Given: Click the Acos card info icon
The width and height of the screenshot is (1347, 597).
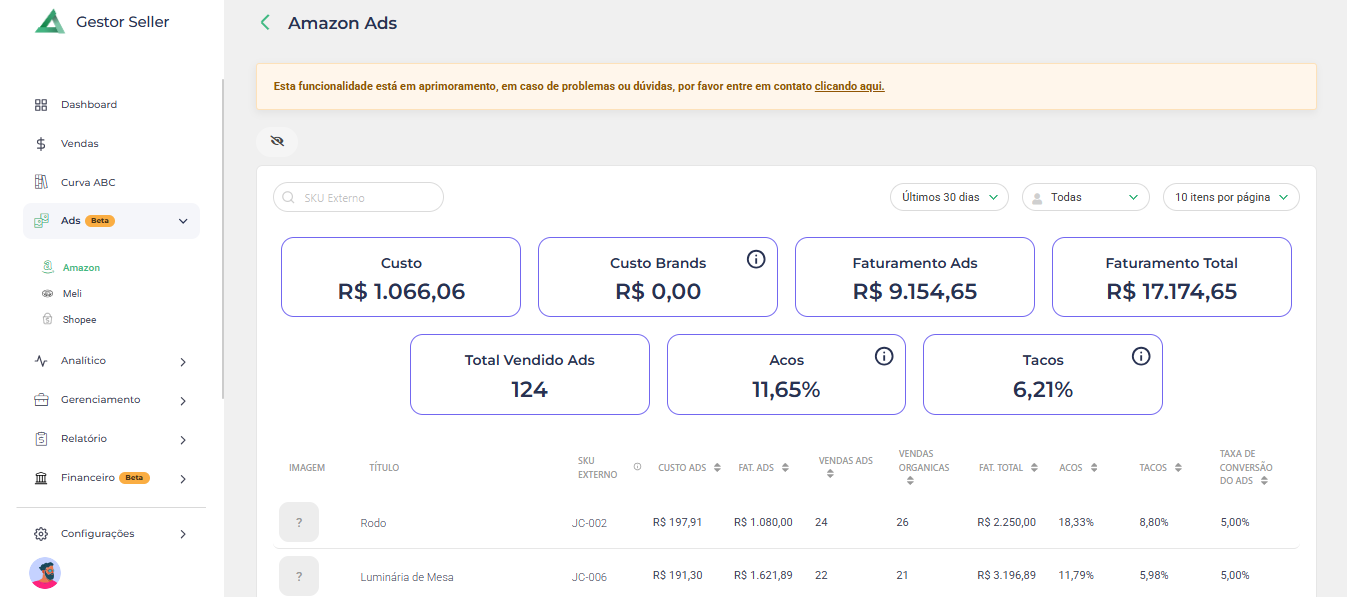Looking at the screenshot, I should pos(884,356).
